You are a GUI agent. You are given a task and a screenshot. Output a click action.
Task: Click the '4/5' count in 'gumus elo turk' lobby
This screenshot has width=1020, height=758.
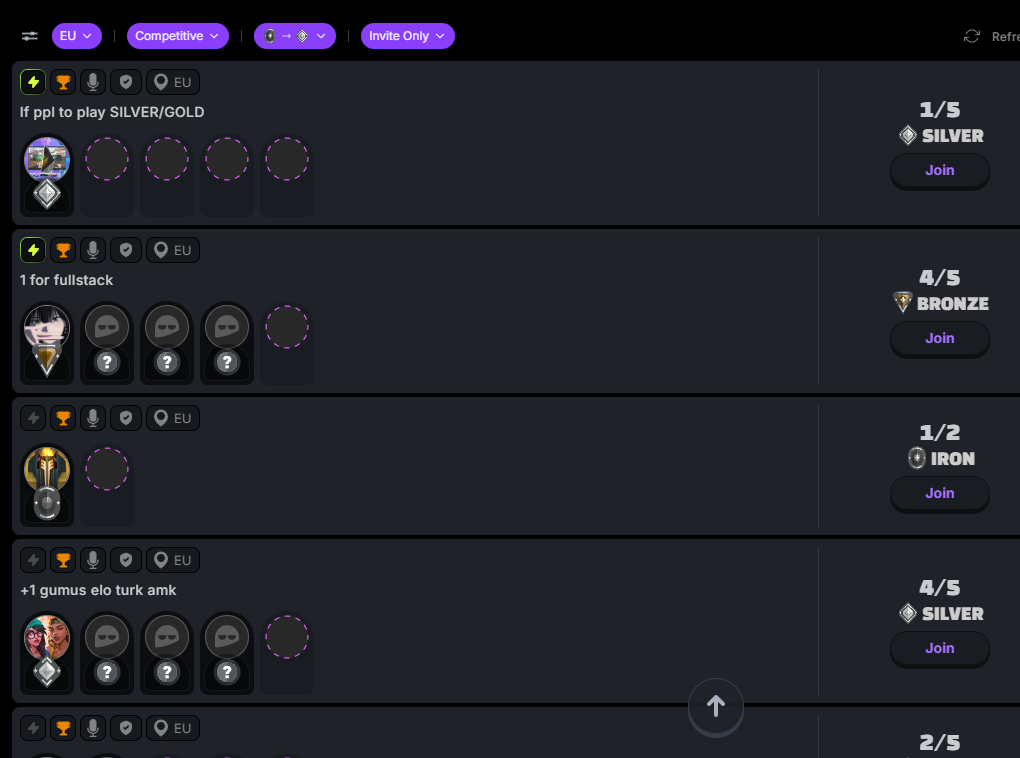(939, 588)
